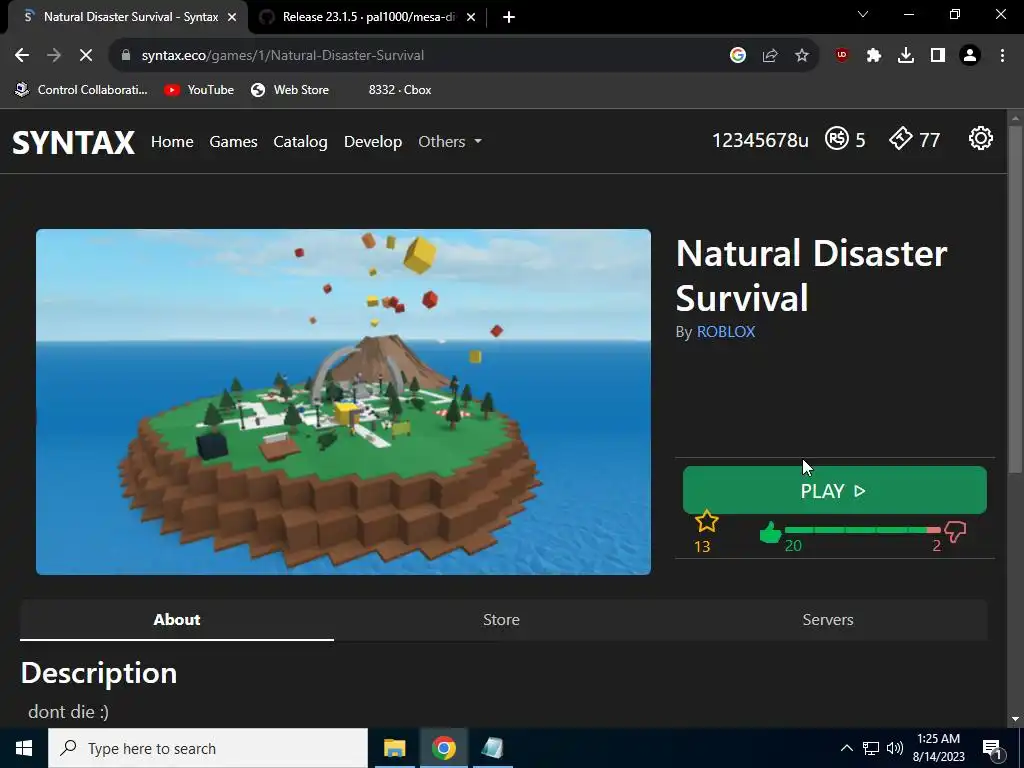
Task: Toggle the browser side panel icon
Action: (938, 56)
